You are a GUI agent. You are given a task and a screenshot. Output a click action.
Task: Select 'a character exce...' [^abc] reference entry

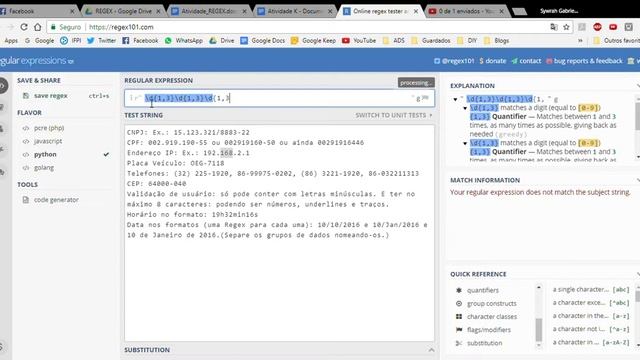(x=591, y=302)
